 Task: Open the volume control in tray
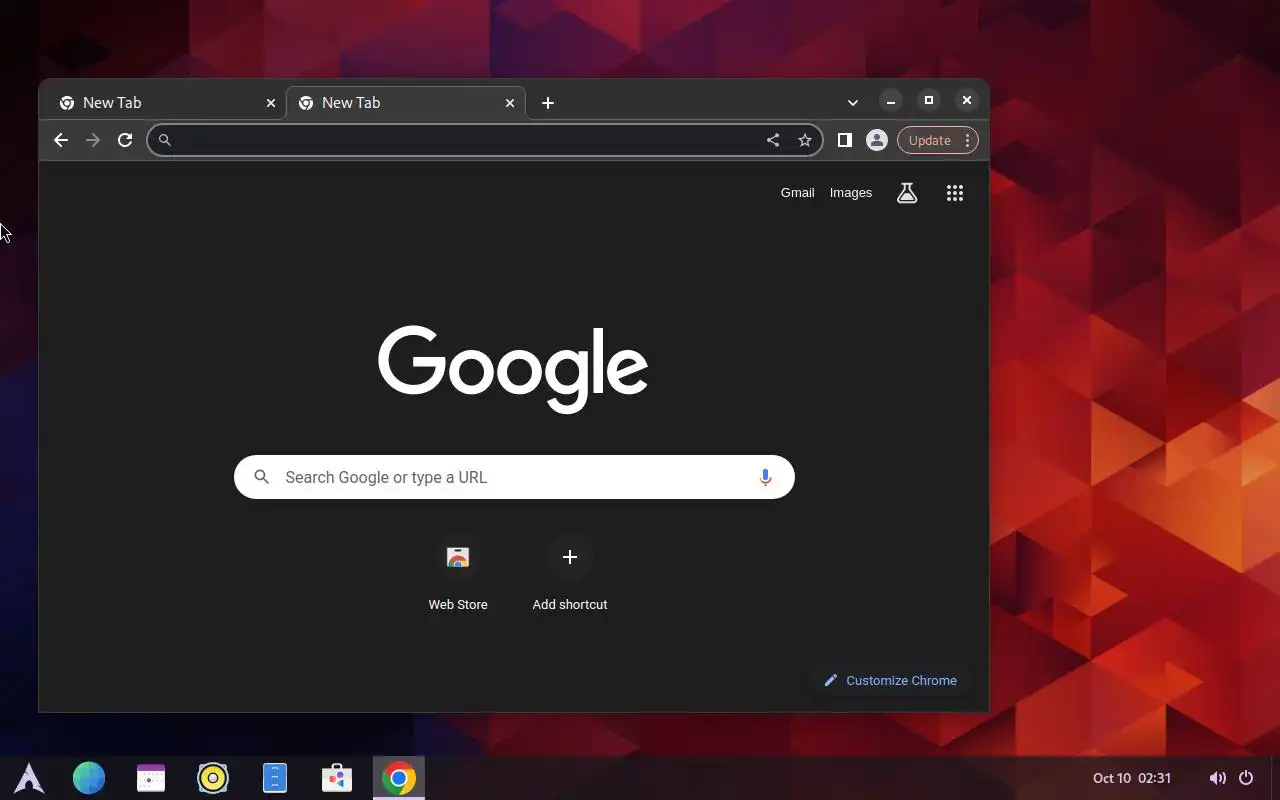coord(1217,778)
